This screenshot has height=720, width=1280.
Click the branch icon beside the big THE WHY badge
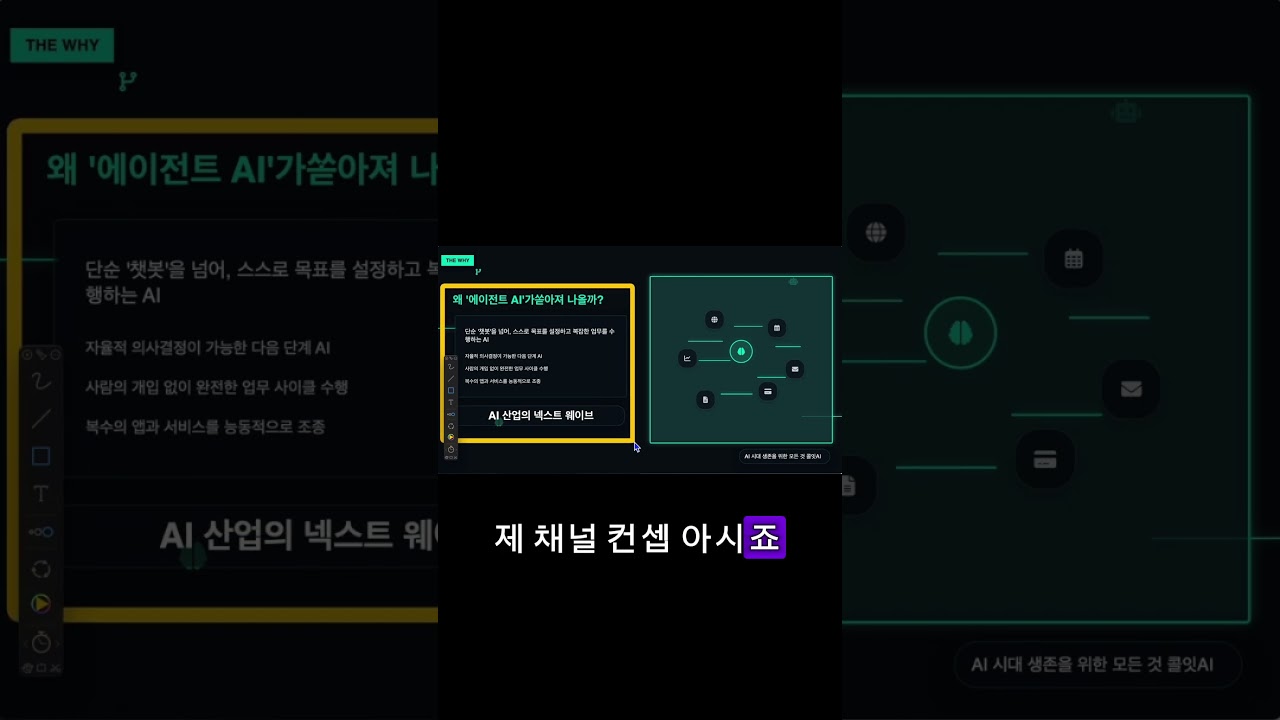point(127,82)
